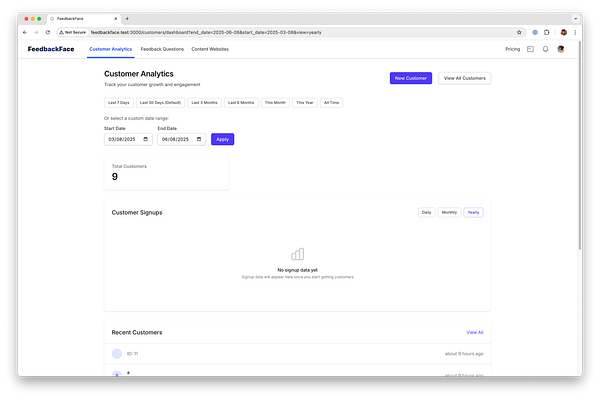Screen dimensions: 600x400
Task: Bookmark this page with the star icon
Action: (x=519, y=33)
